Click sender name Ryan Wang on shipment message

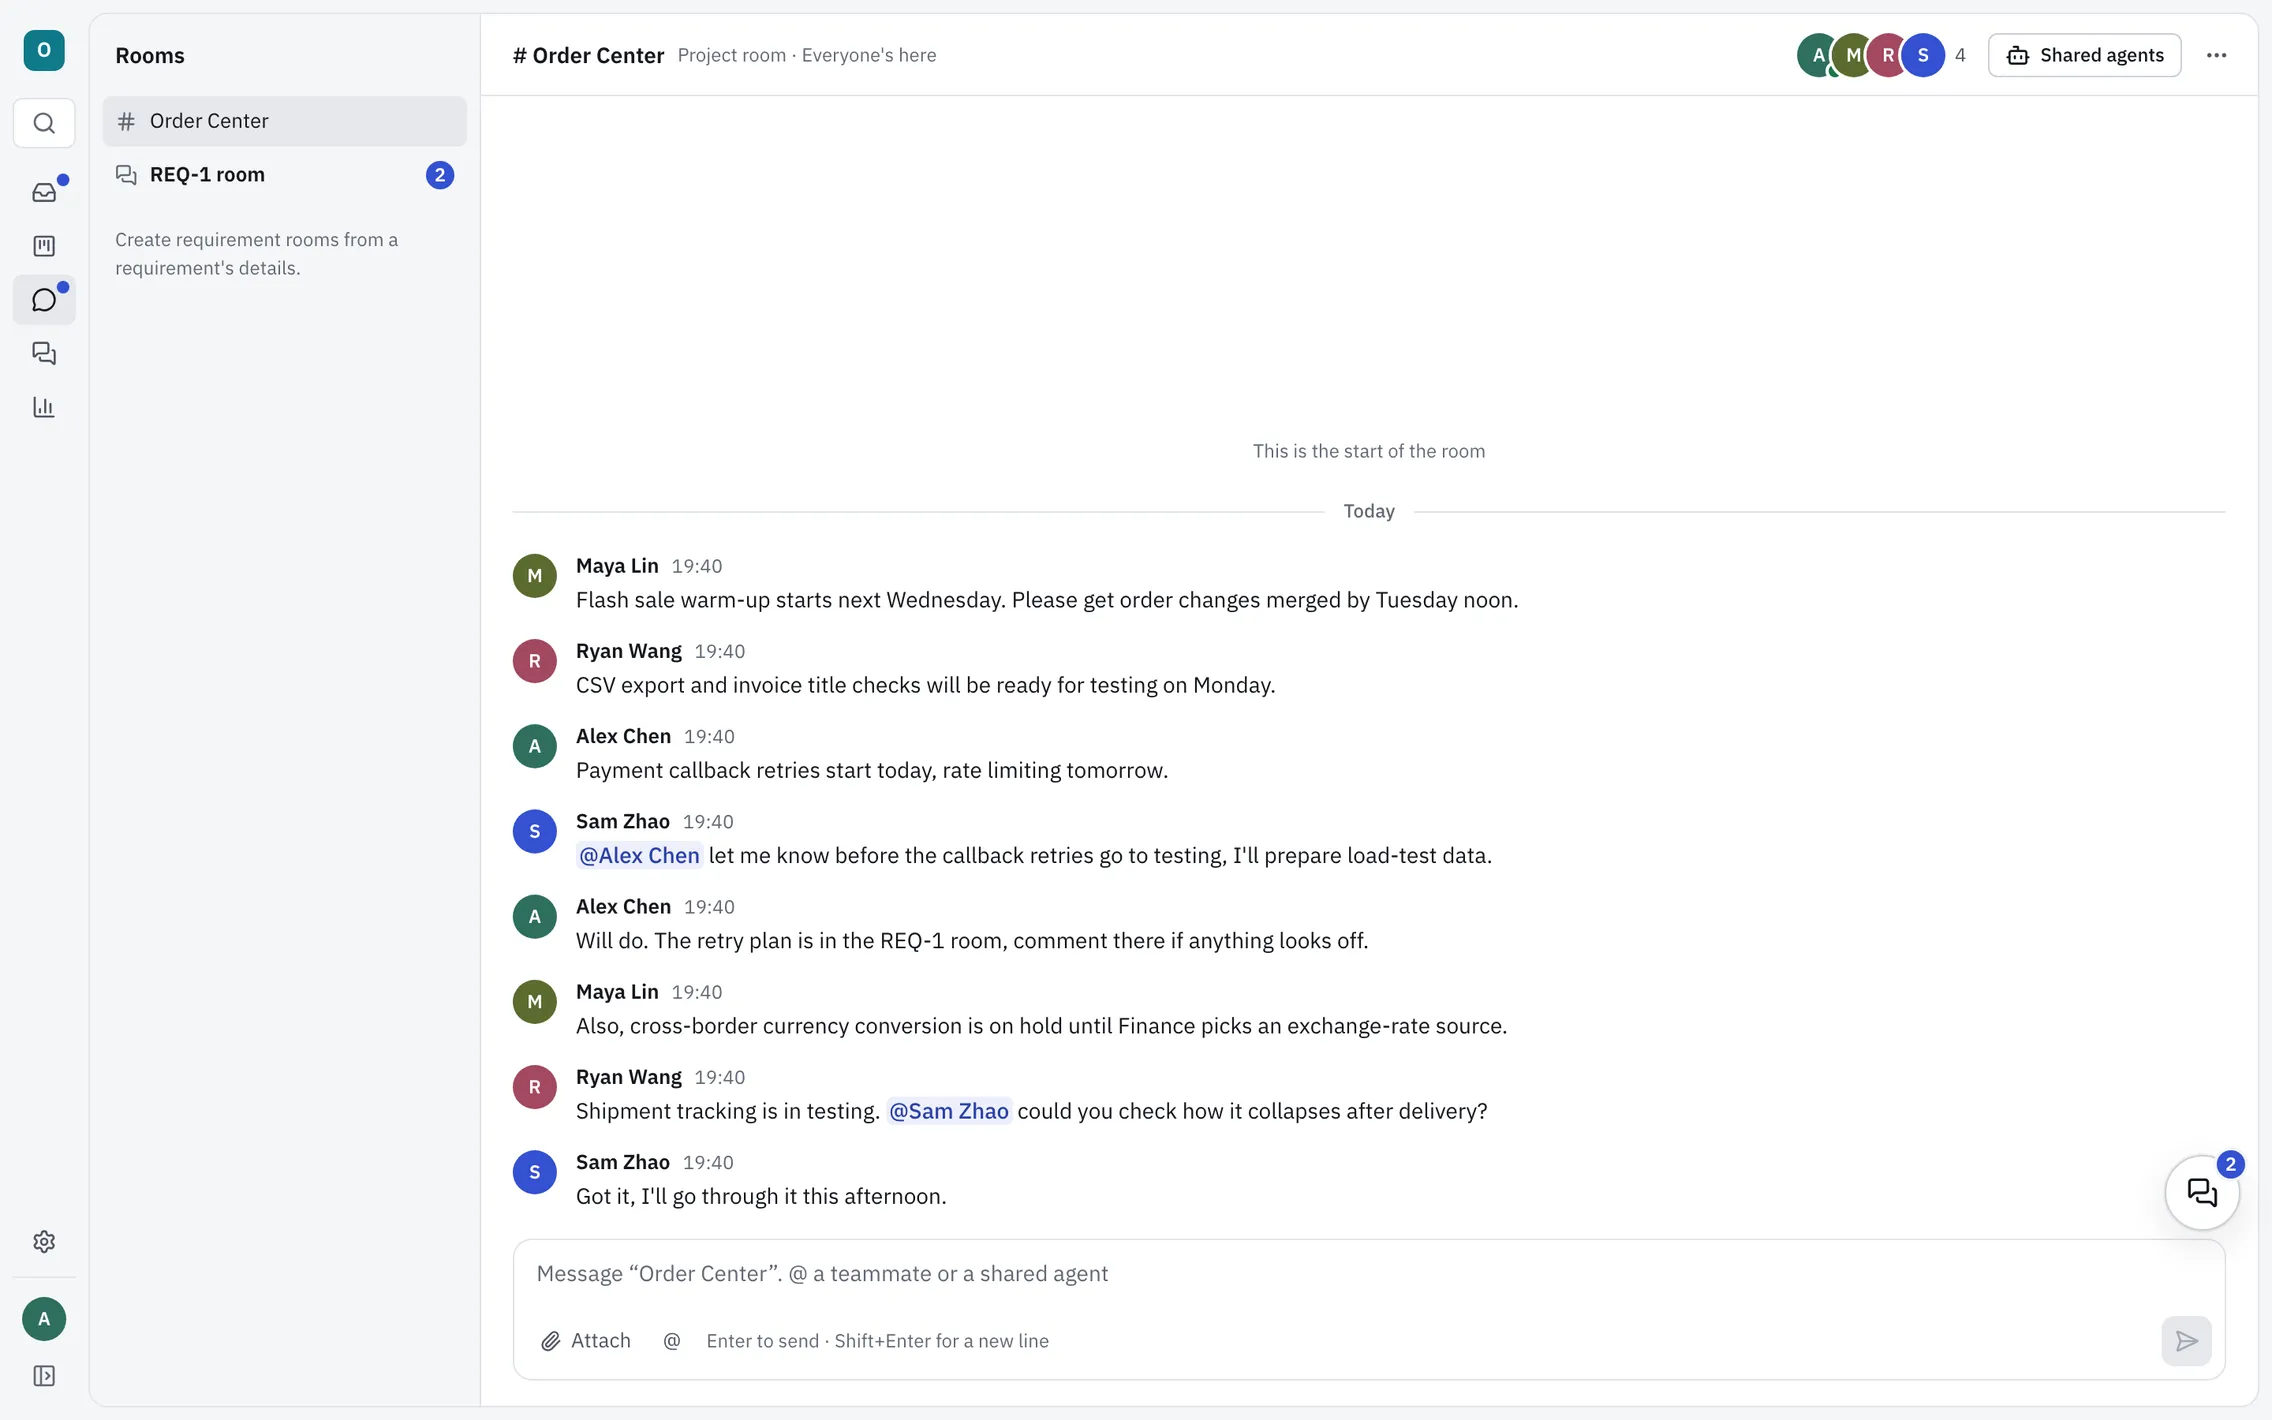coord(628,1077)
